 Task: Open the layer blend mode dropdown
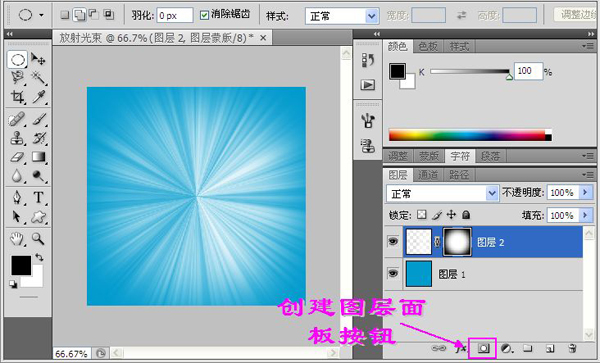click(442, 193)
